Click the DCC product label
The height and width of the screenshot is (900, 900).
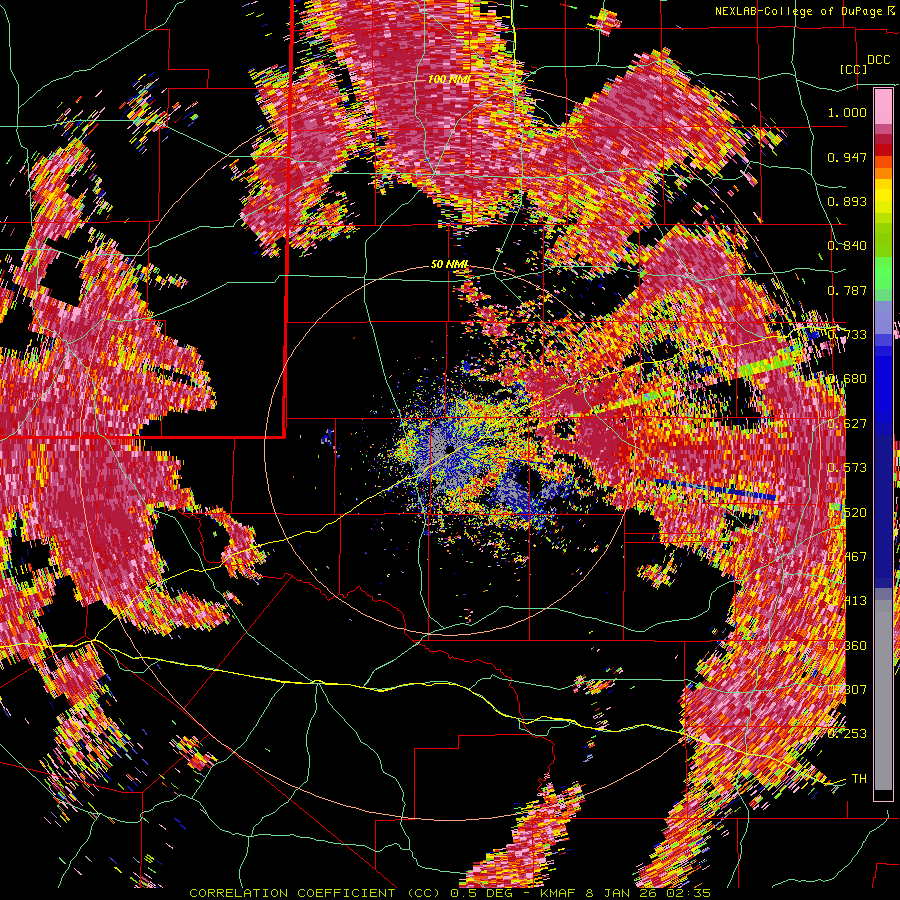pyautogui.click(x=879, y=60)
